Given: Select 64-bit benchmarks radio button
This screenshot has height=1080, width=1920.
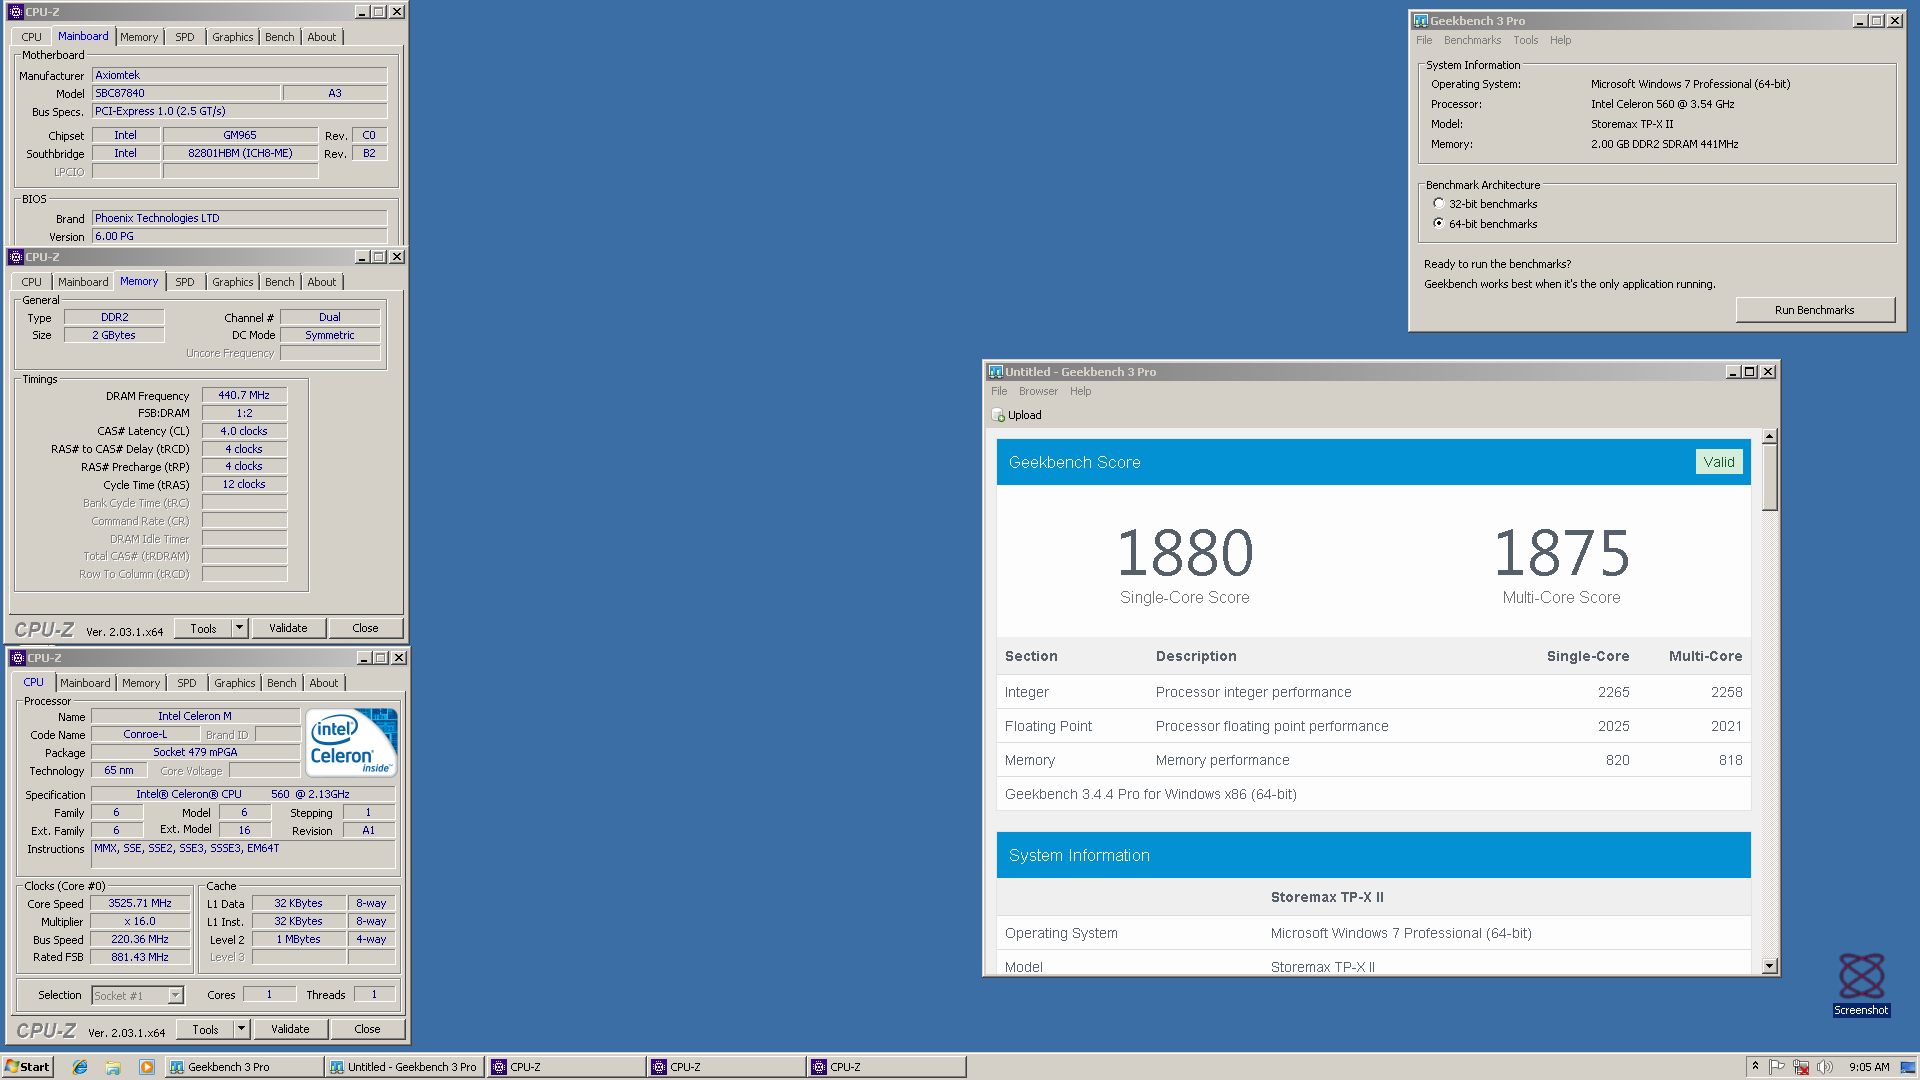Looking at the screenshot, I should (1438, 223).
